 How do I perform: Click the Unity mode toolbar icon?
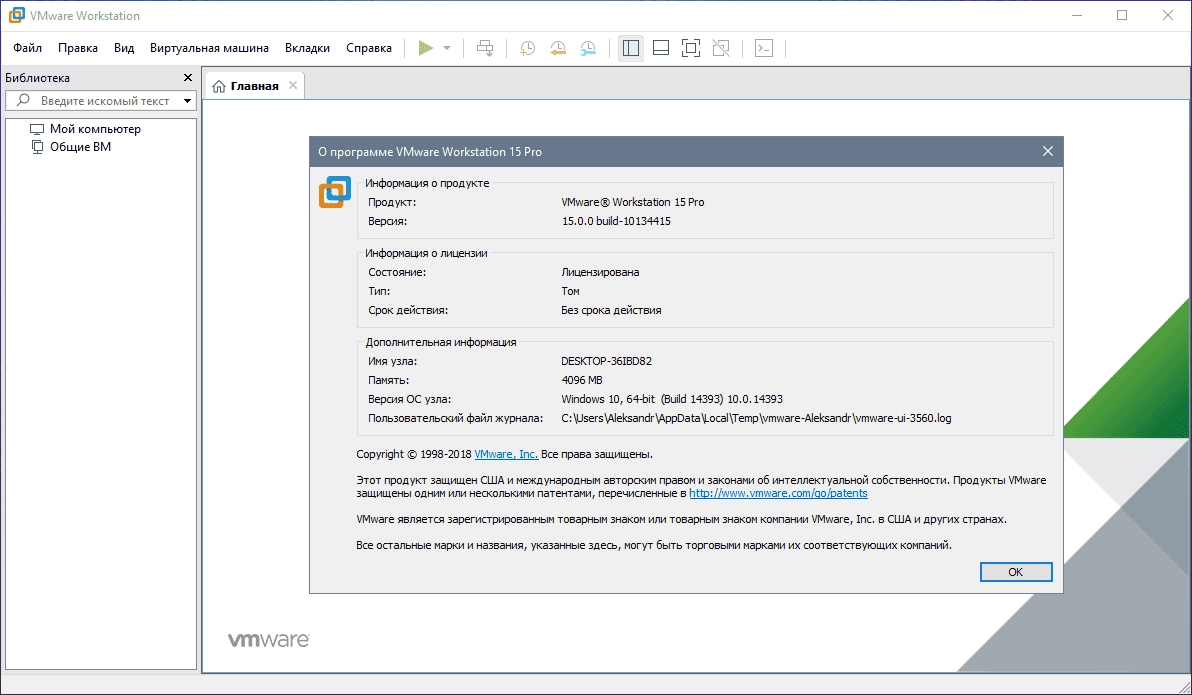pyautogui.click(x=721, y=48)
